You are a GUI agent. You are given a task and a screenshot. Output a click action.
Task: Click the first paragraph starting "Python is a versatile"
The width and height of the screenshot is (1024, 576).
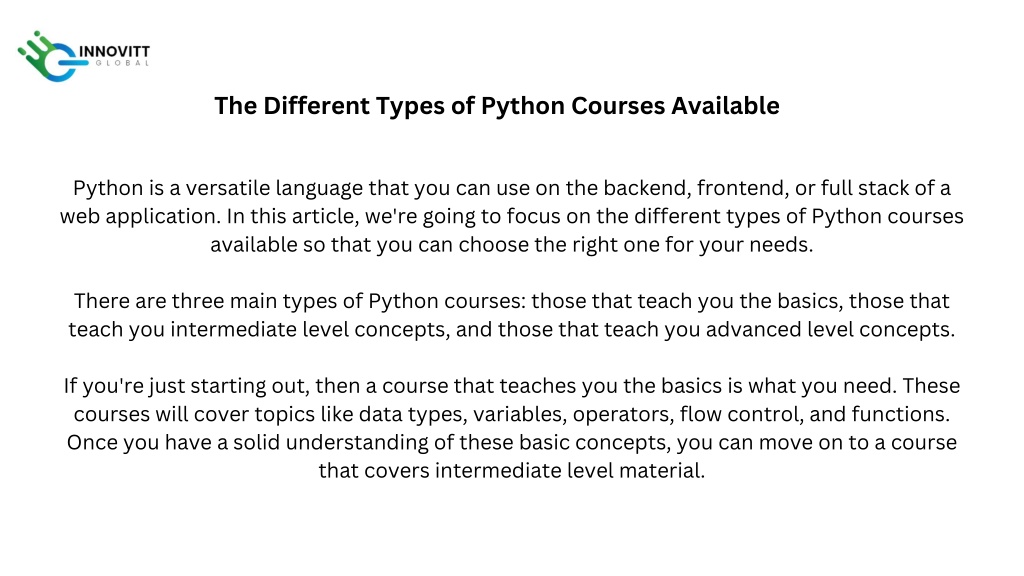512,216
